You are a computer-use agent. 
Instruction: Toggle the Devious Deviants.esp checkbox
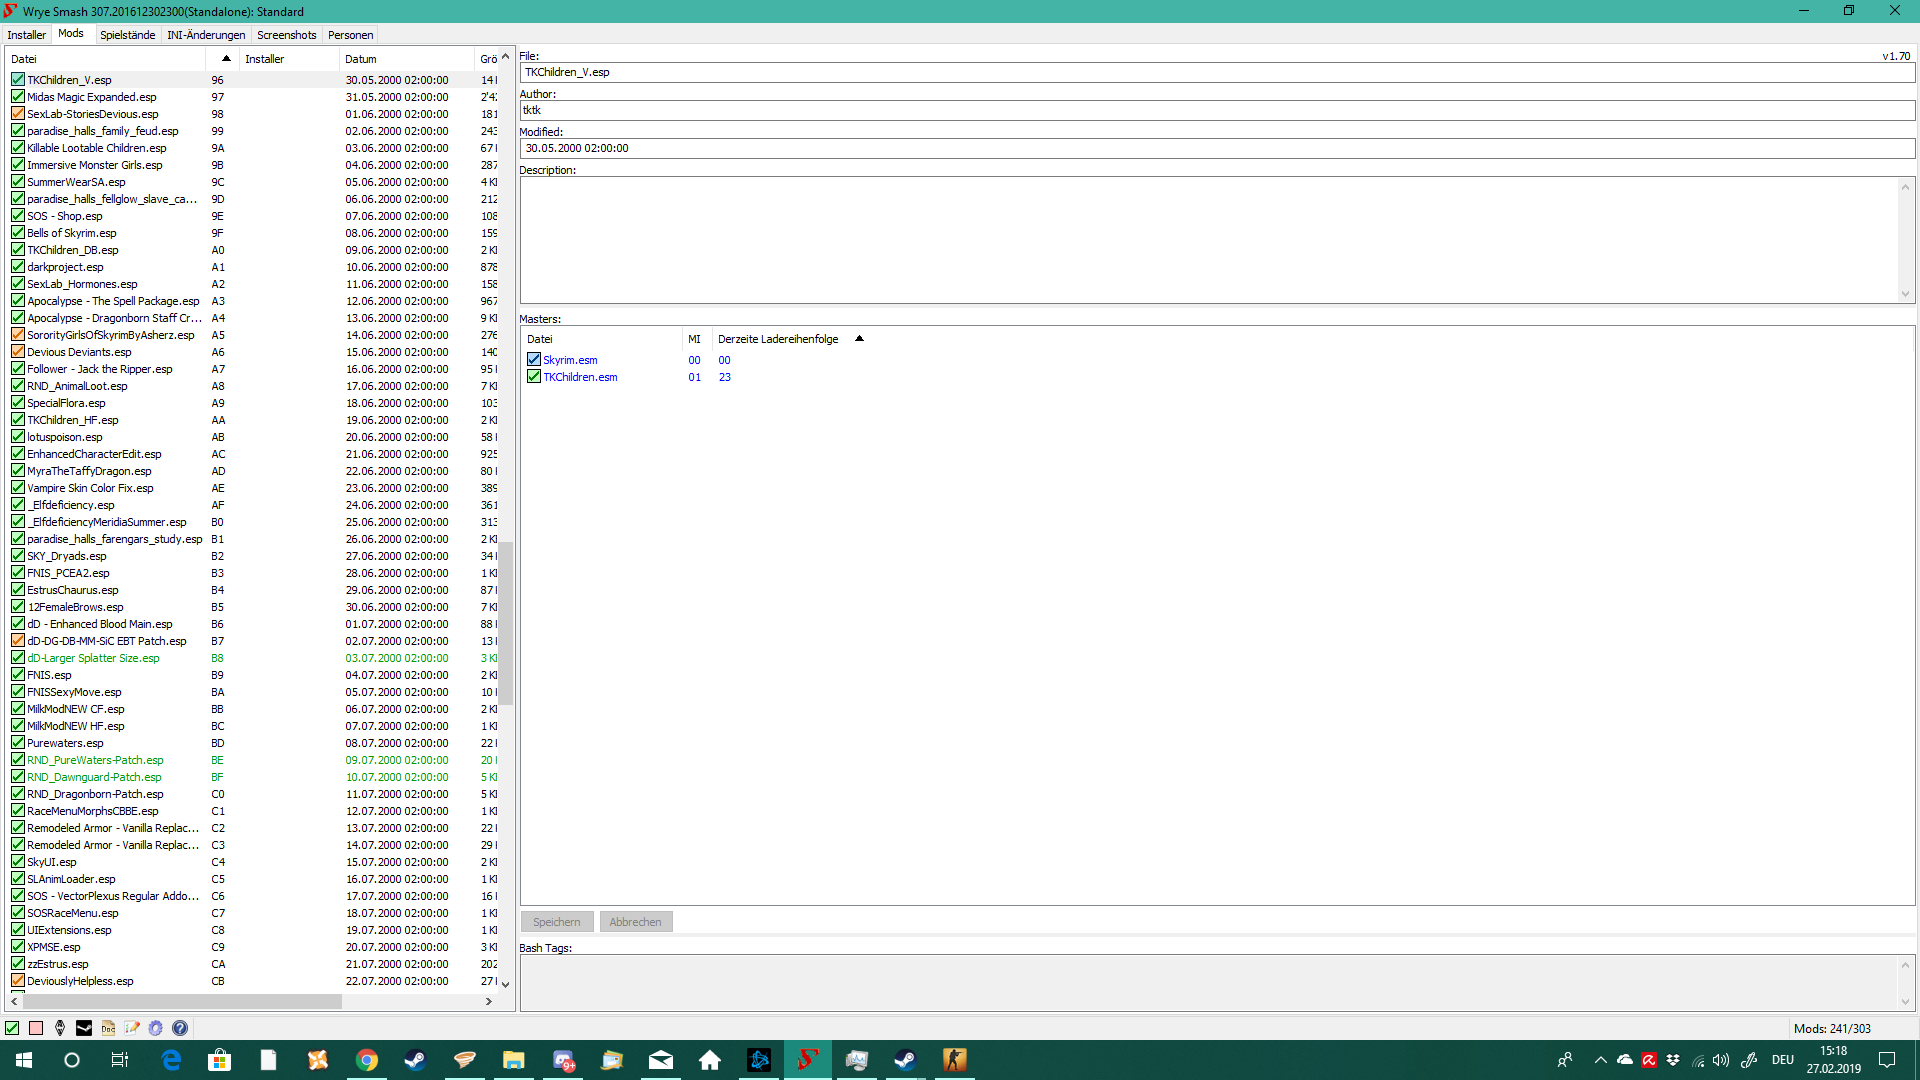coord(18,352)
